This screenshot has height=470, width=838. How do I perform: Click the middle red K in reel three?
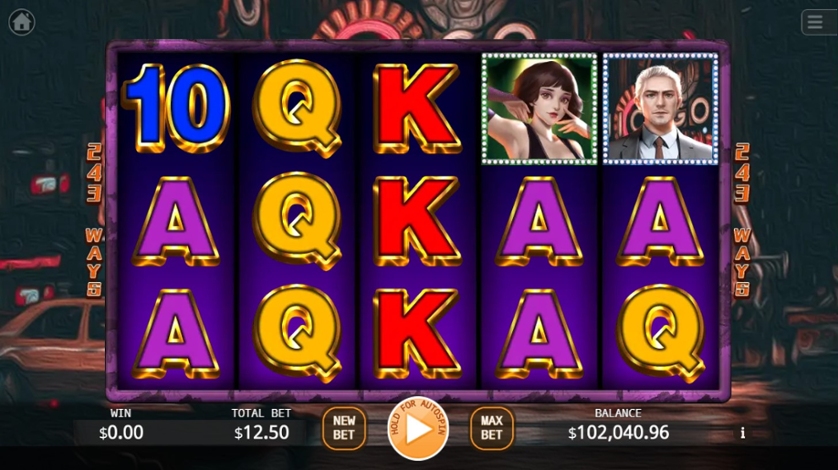417,221
